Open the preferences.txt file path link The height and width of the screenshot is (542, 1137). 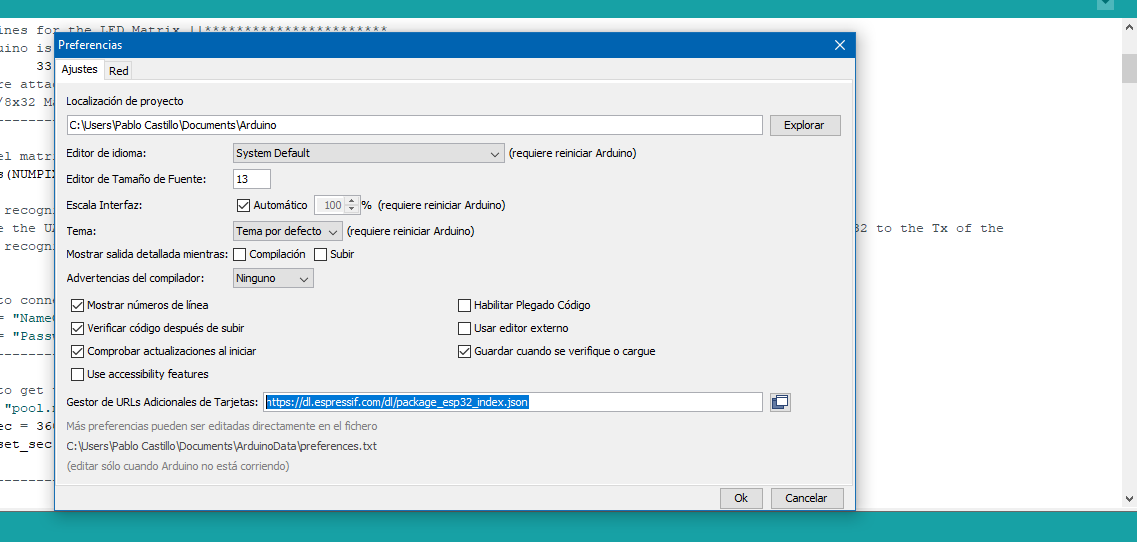[222, 445]
